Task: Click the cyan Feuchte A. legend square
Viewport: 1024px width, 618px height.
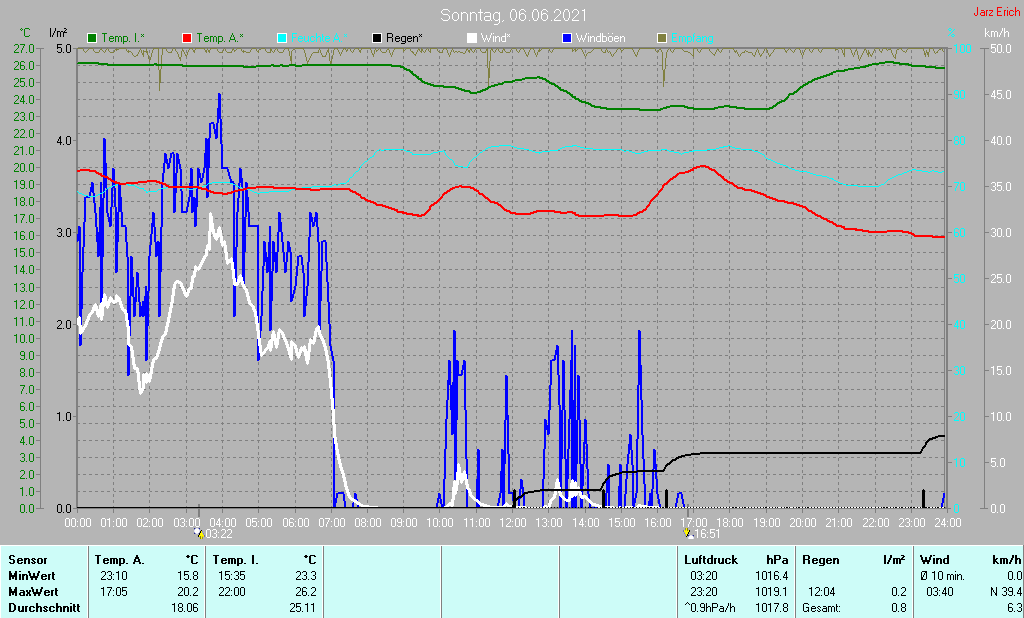Action: point(281,38)
